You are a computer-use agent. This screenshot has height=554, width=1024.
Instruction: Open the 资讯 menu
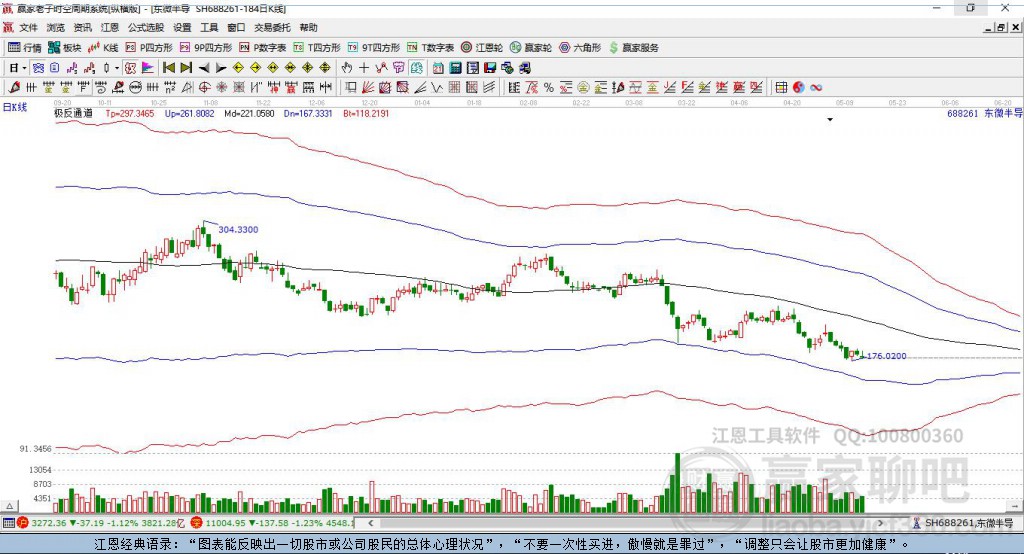(x=82, y=27)
